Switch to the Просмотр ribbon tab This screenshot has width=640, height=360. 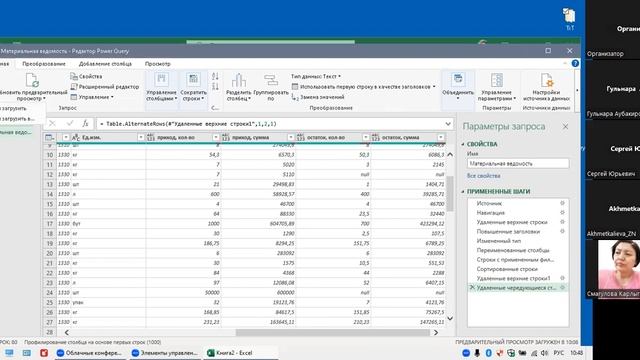158,64
